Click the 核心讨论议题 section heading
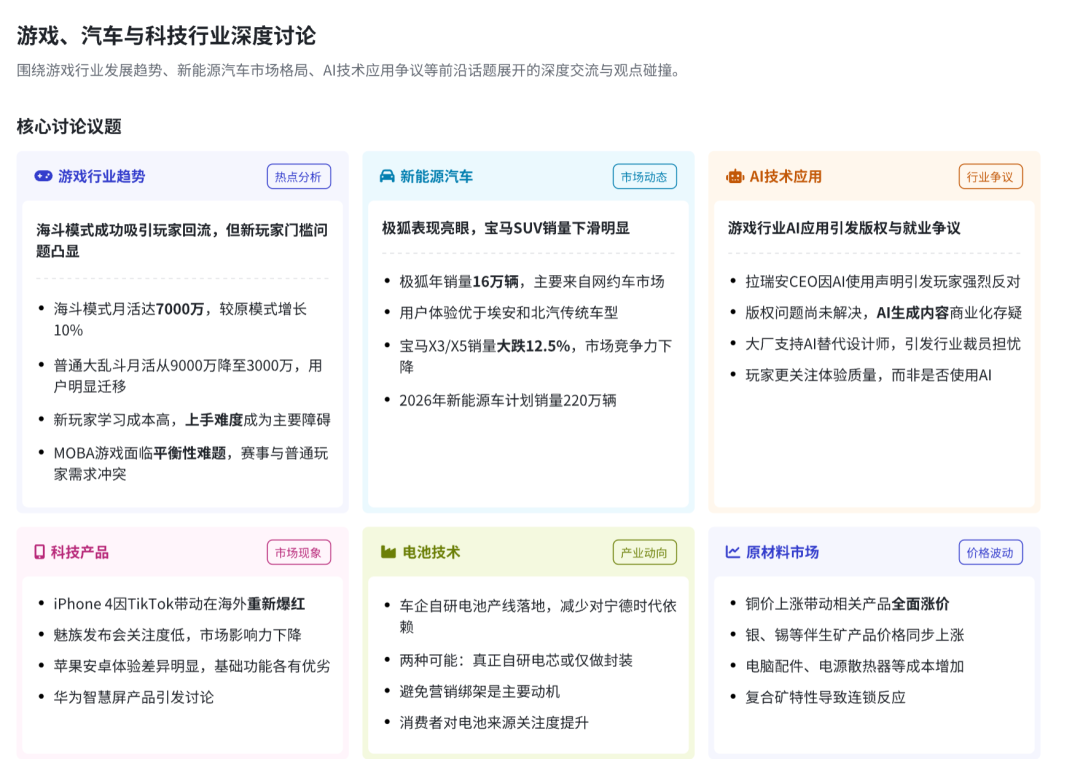The height and width of the screenshot is (759, 1080). [x=69, y=127]
